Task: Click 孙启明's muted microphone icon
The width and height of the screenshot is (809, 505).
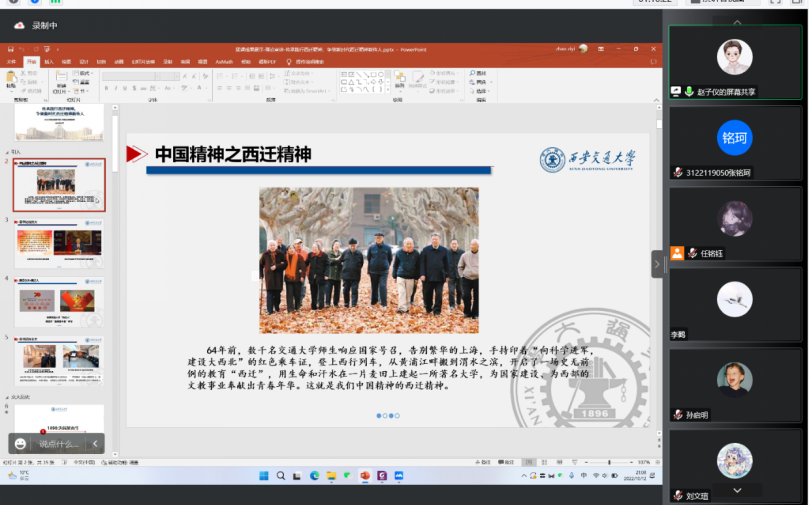Action: pyautogui.click(x=678, y=415)
